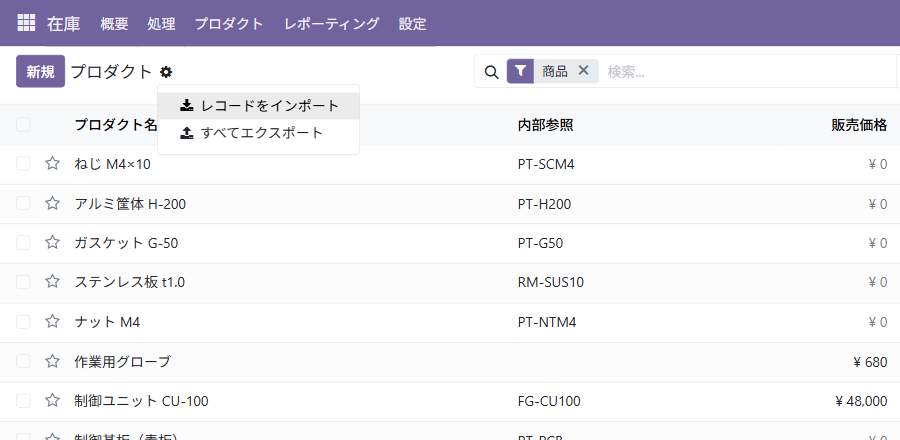Select the 制御ユニット CU-100 row checkbox
This screenshot has width=900, height=440.
(x=23, y=400)
